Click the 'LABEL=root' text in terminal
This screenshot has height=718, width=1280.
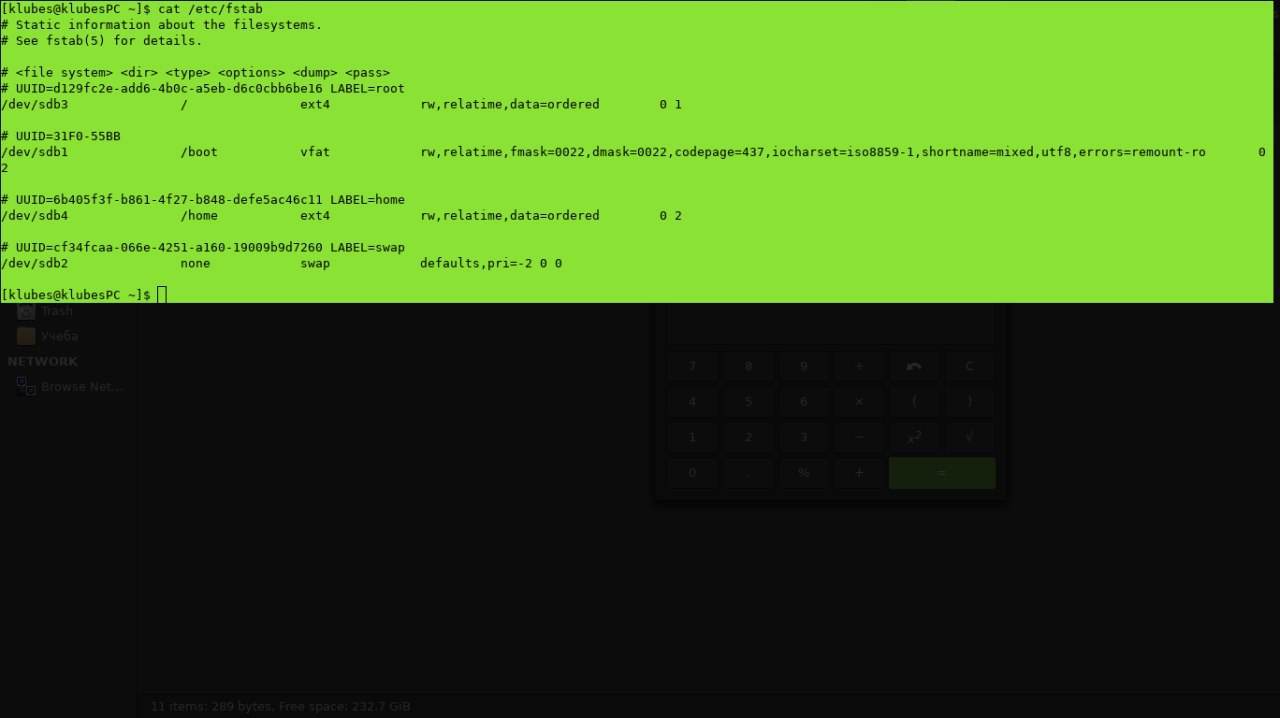click(367, 88)
